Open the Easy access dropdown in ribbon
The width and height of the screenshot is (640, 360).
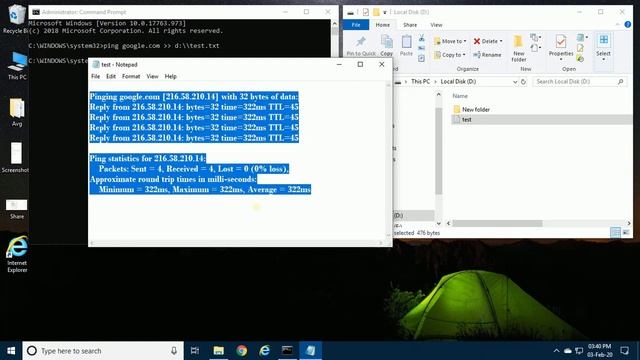(536, 49)
